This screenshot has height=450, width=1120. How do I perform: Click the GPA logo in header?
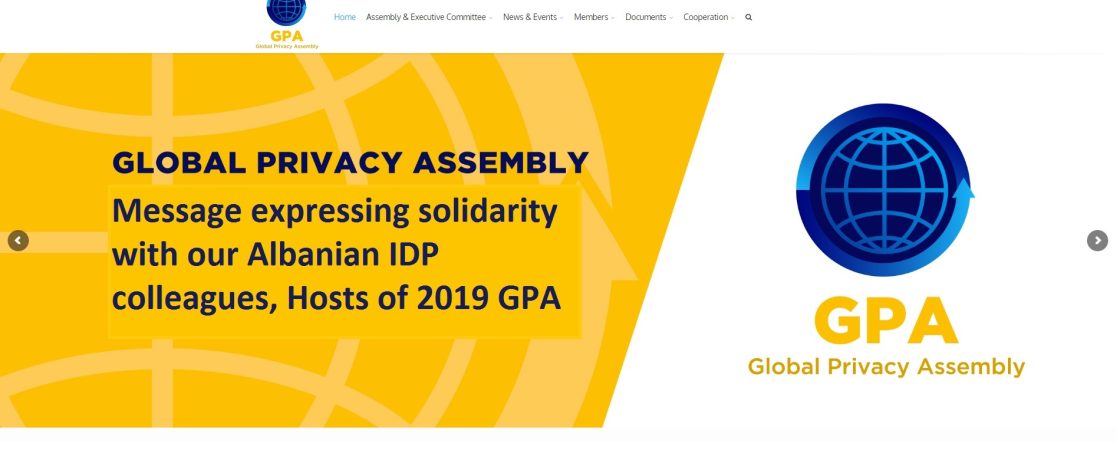point(287,24)
